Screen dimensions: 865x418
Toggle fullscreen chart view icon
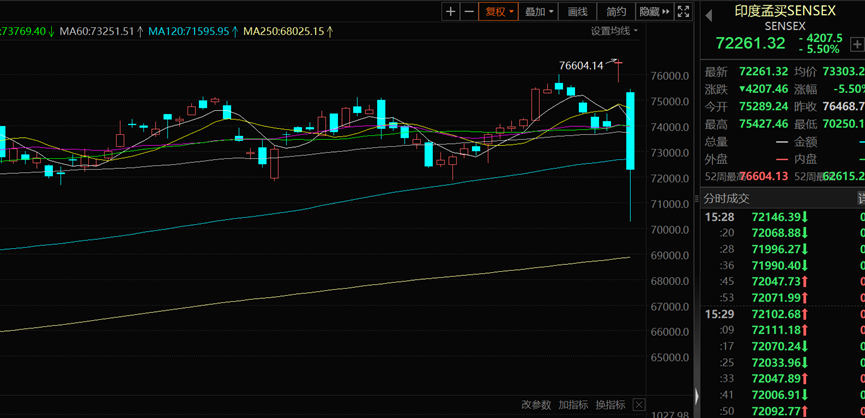[x=683, y=12]
